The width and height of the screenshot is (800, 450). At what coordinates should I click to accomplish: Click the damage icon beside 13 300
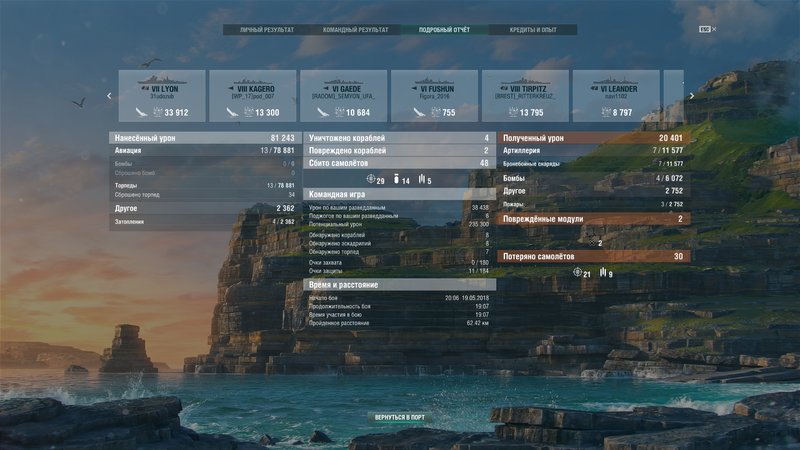[248, 112]
